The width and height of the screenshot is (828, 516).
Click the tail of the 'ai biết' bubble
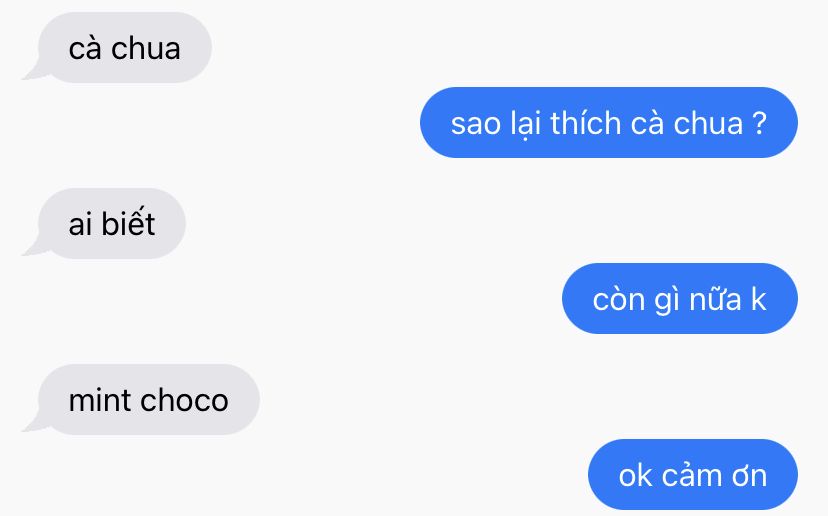32,248
